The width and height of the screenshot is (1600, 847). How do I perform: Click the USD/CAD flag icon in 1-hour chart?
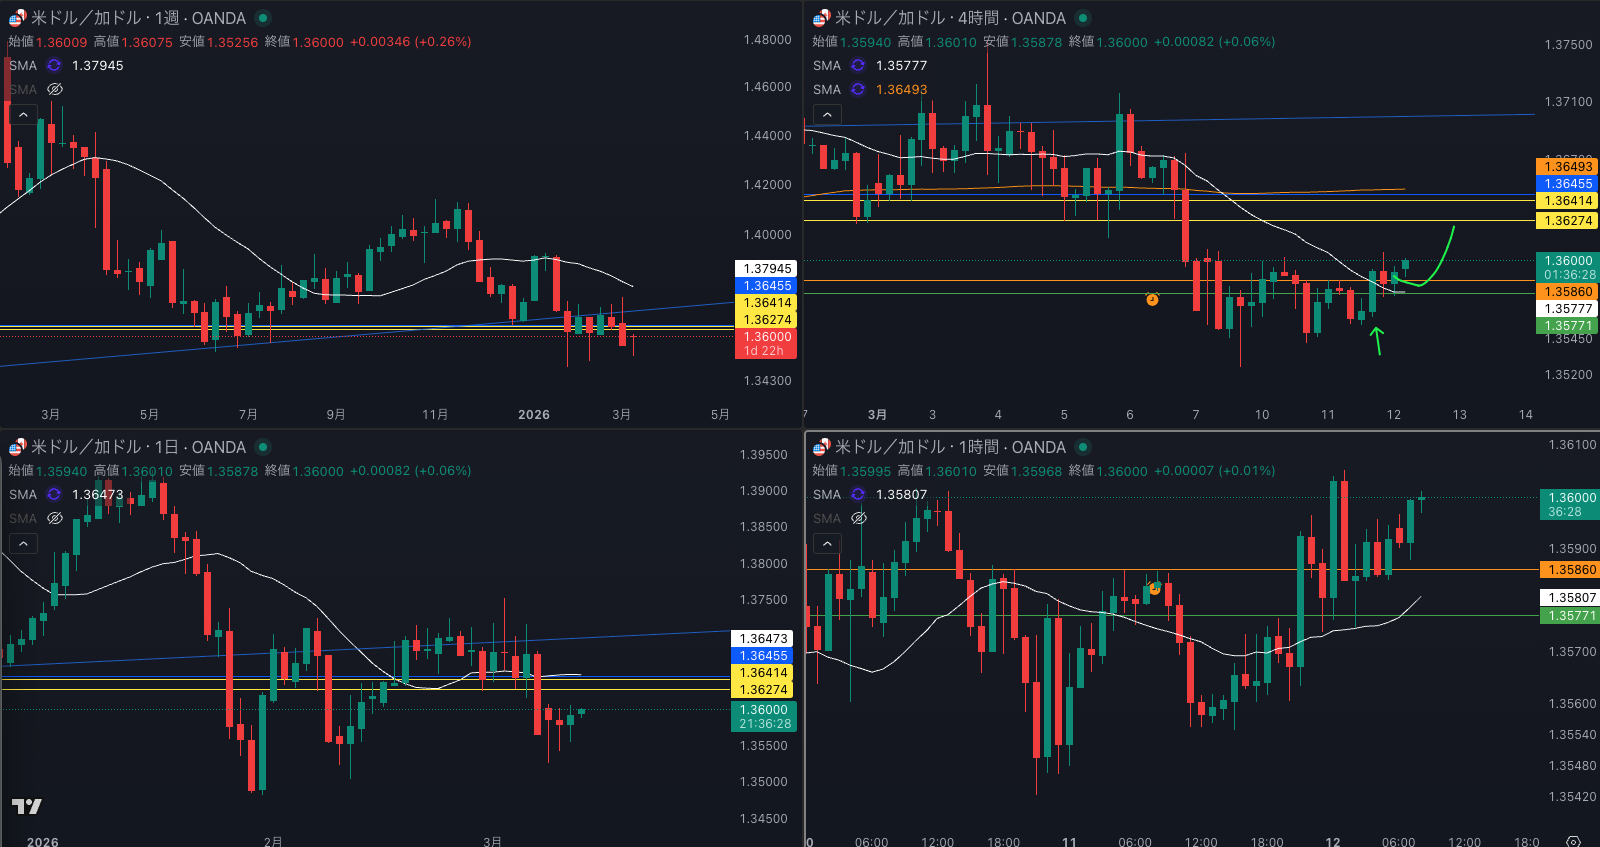point(821,447)
